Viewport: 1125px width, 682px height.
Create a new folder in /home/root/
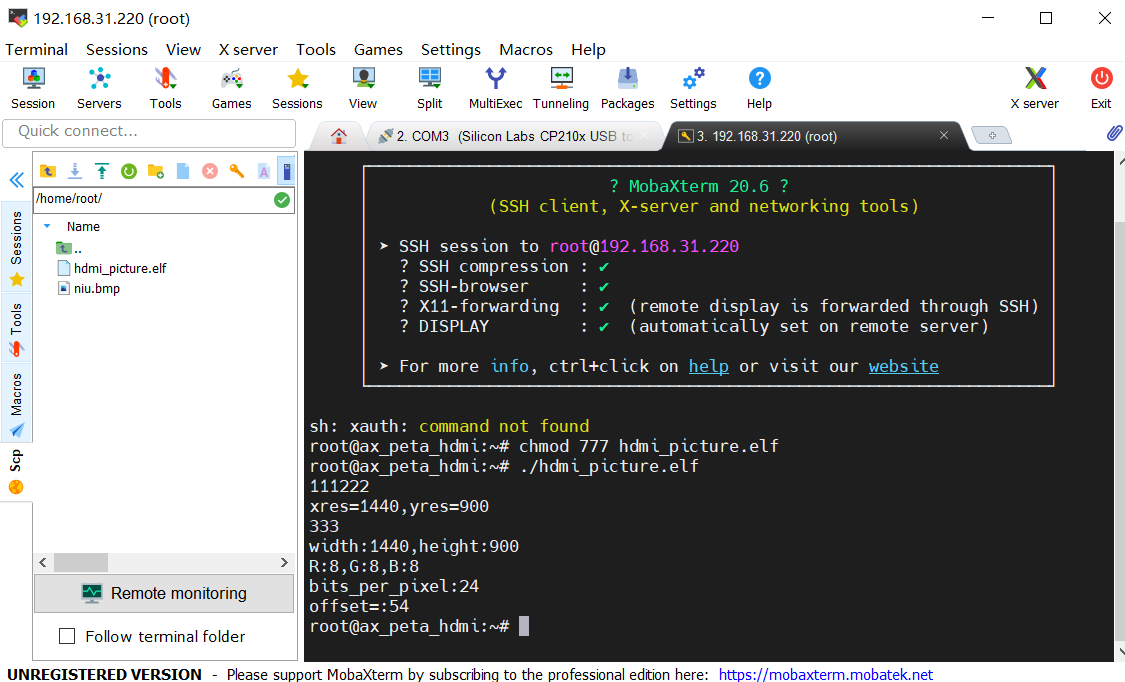155,171
